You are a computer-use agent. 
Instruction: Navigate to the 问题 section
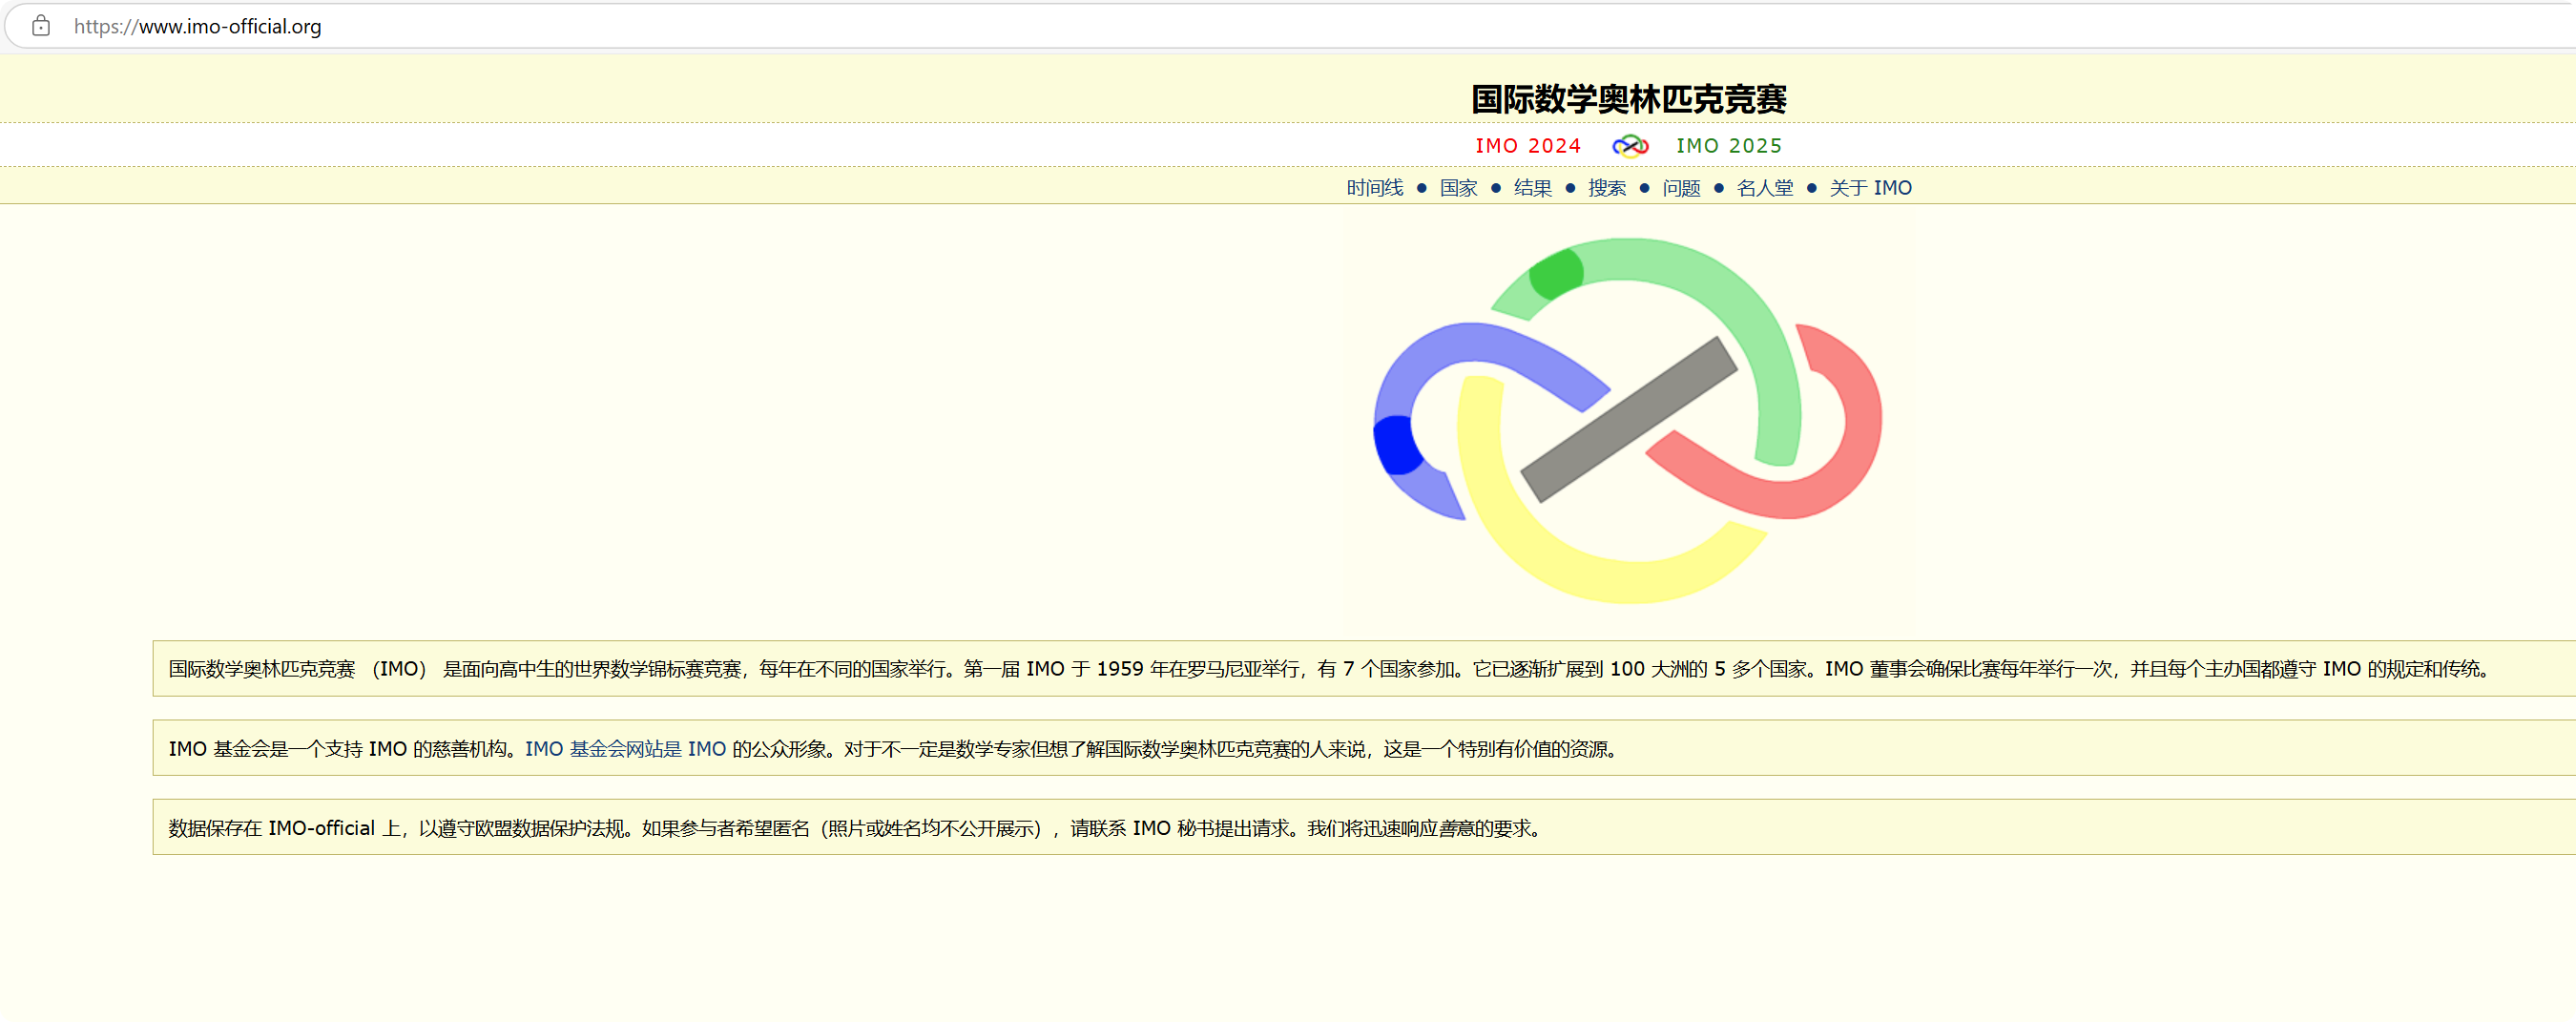[x=1681, y=188]
